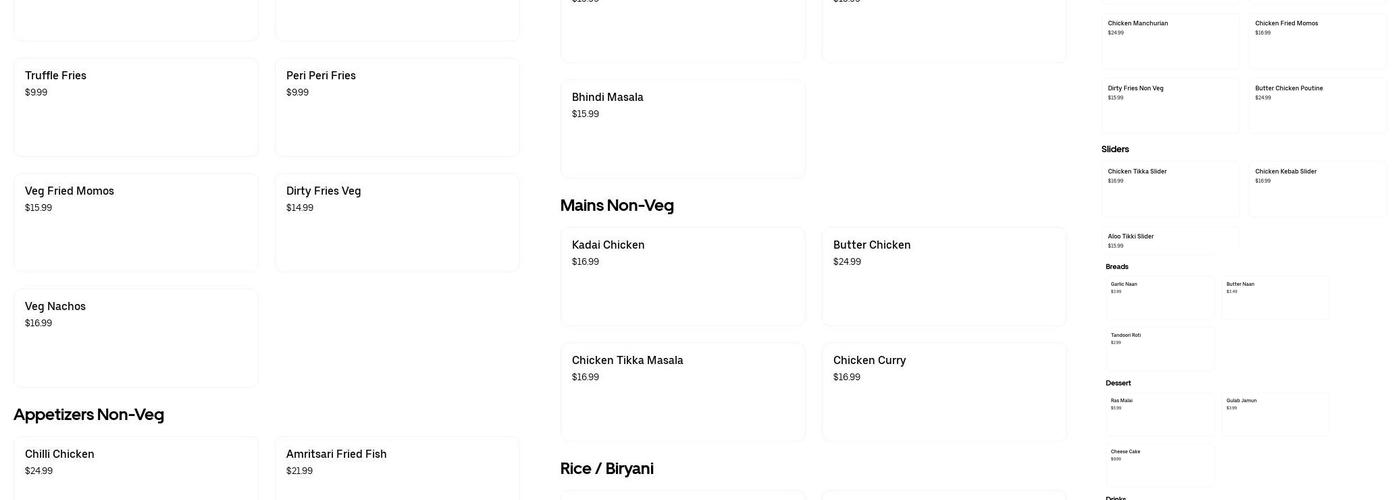Image resolution: width=1400 pixels, height=500 pixels.
Task: Select the Aloo Tikki Slider item
Action: [1171, 240]
